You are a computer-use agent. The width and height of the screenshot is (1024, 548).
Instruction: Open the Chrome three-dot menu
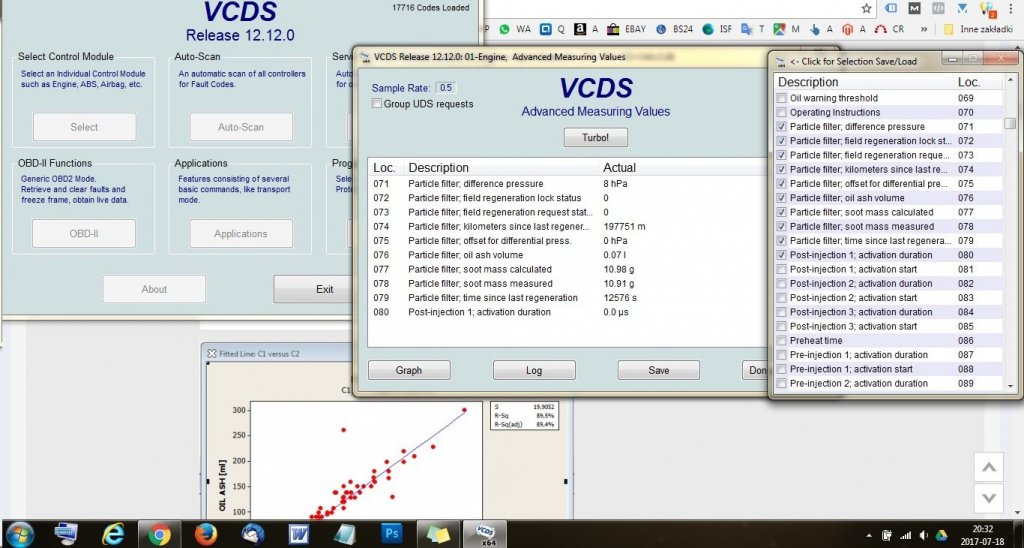pyautogui.click(x=1011, y=8)
